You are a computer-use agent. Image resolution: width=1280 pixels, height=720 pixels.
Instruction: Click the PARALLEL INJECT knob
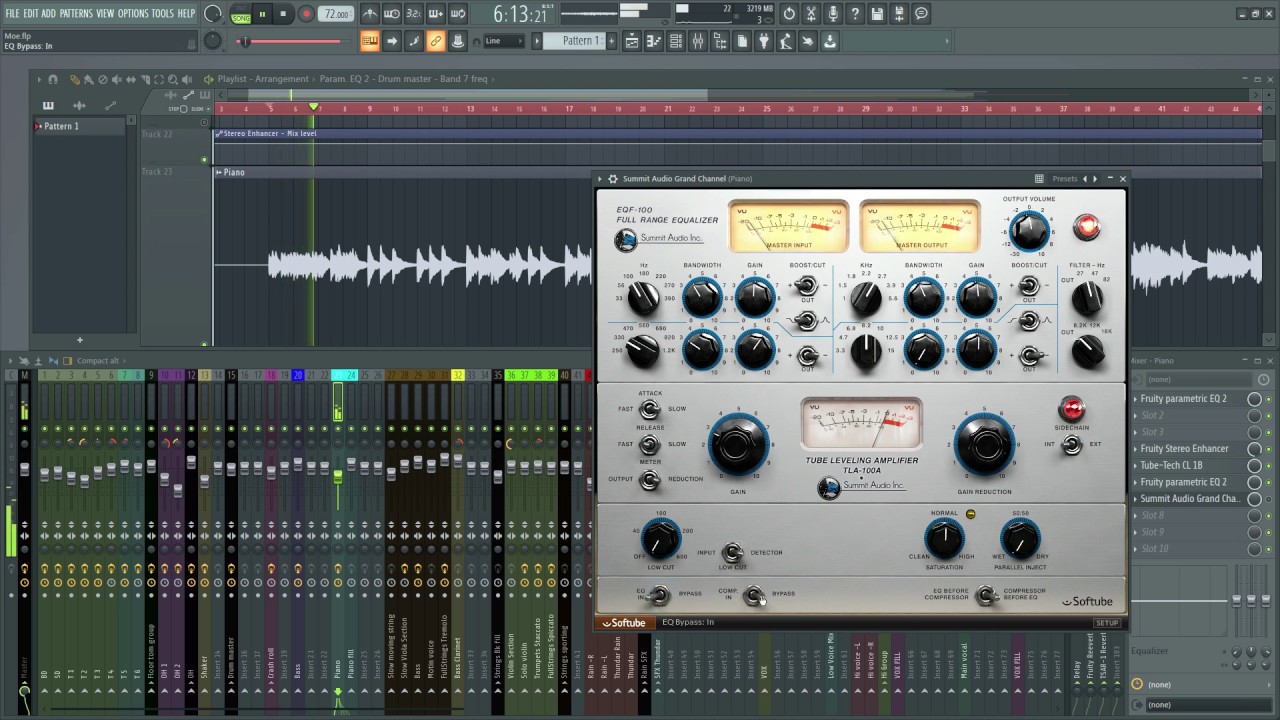[1020, 540]
